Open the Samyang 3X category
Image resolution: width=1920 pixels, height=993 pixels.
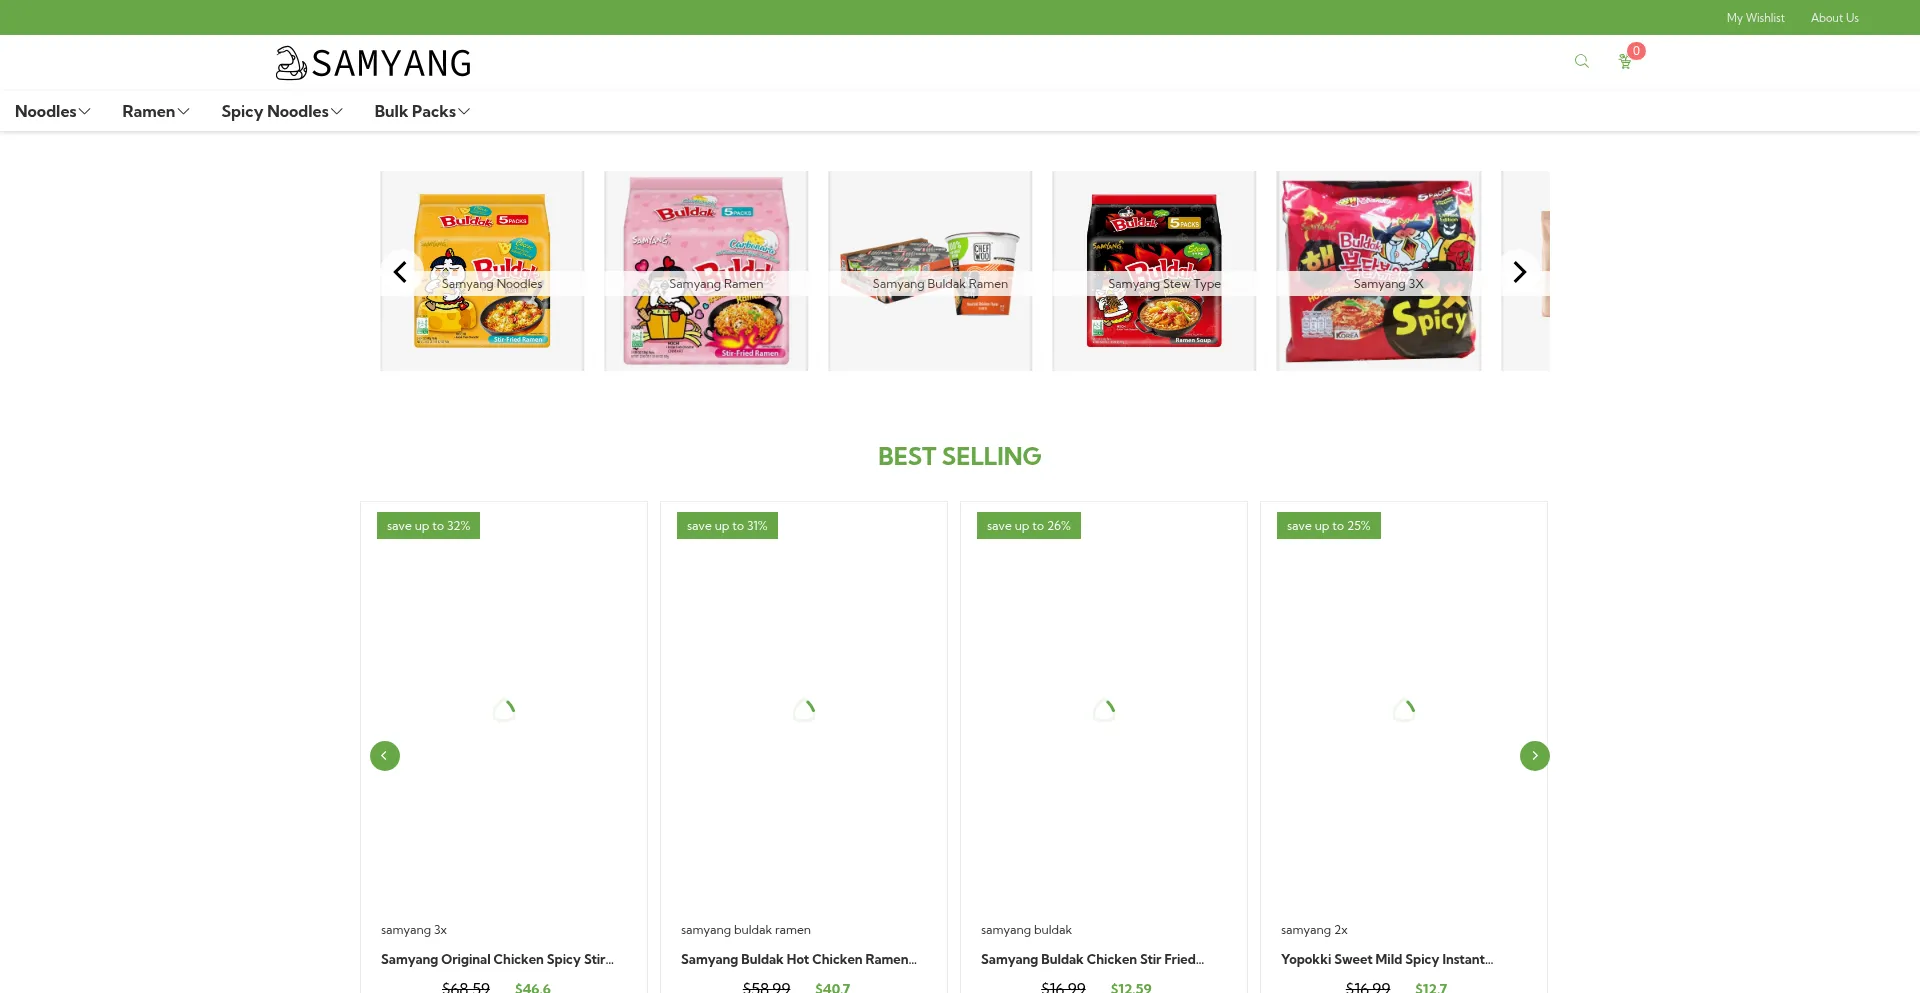(x=1379, y=271)
